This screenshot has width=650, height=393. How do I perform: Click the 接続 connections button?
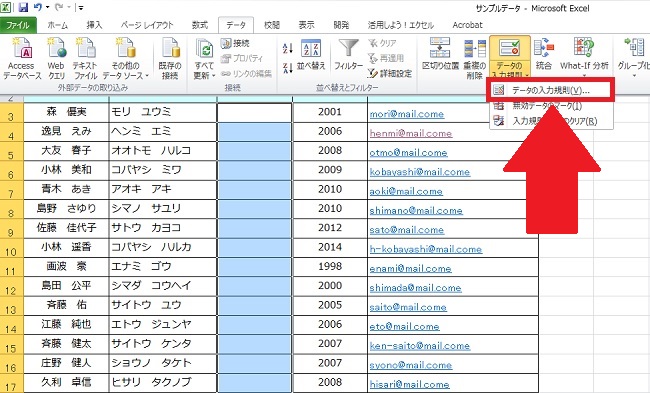click(235, 43)
